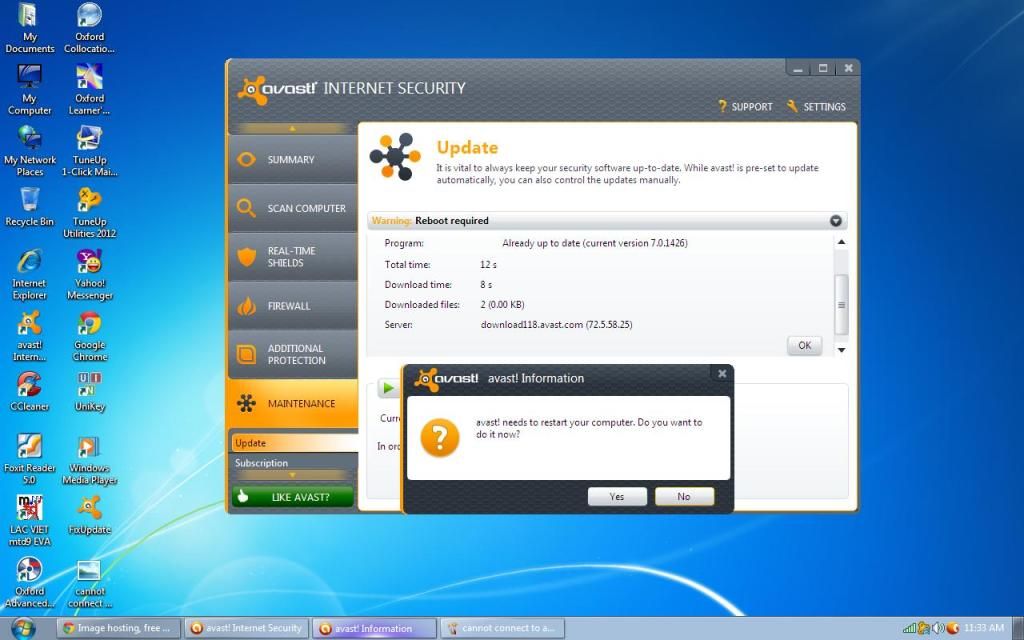This screenshot has height=640, width=1024.
Task: Open My Documents desktop icon
Action: tap(29, 28)
